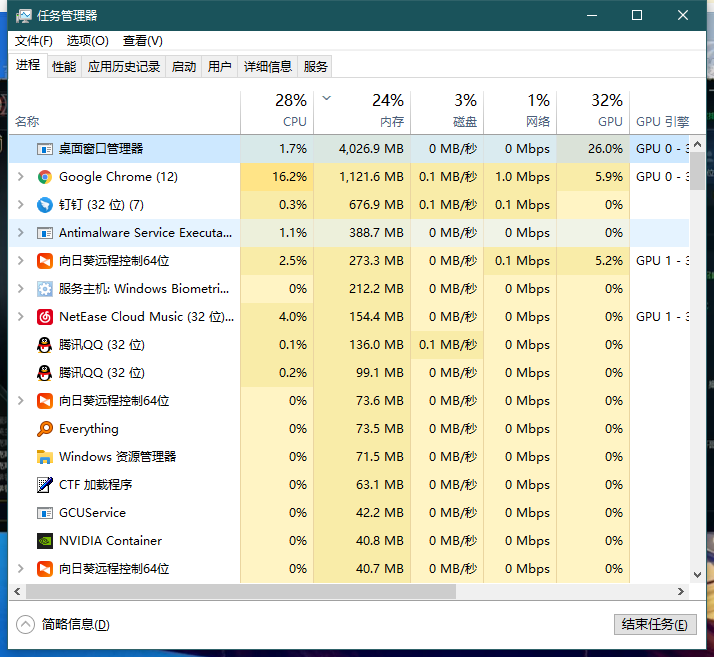Viewport: 714px width, 657px height.
Task: Click the GCUService process icon
Action: (x=45, y=513)
